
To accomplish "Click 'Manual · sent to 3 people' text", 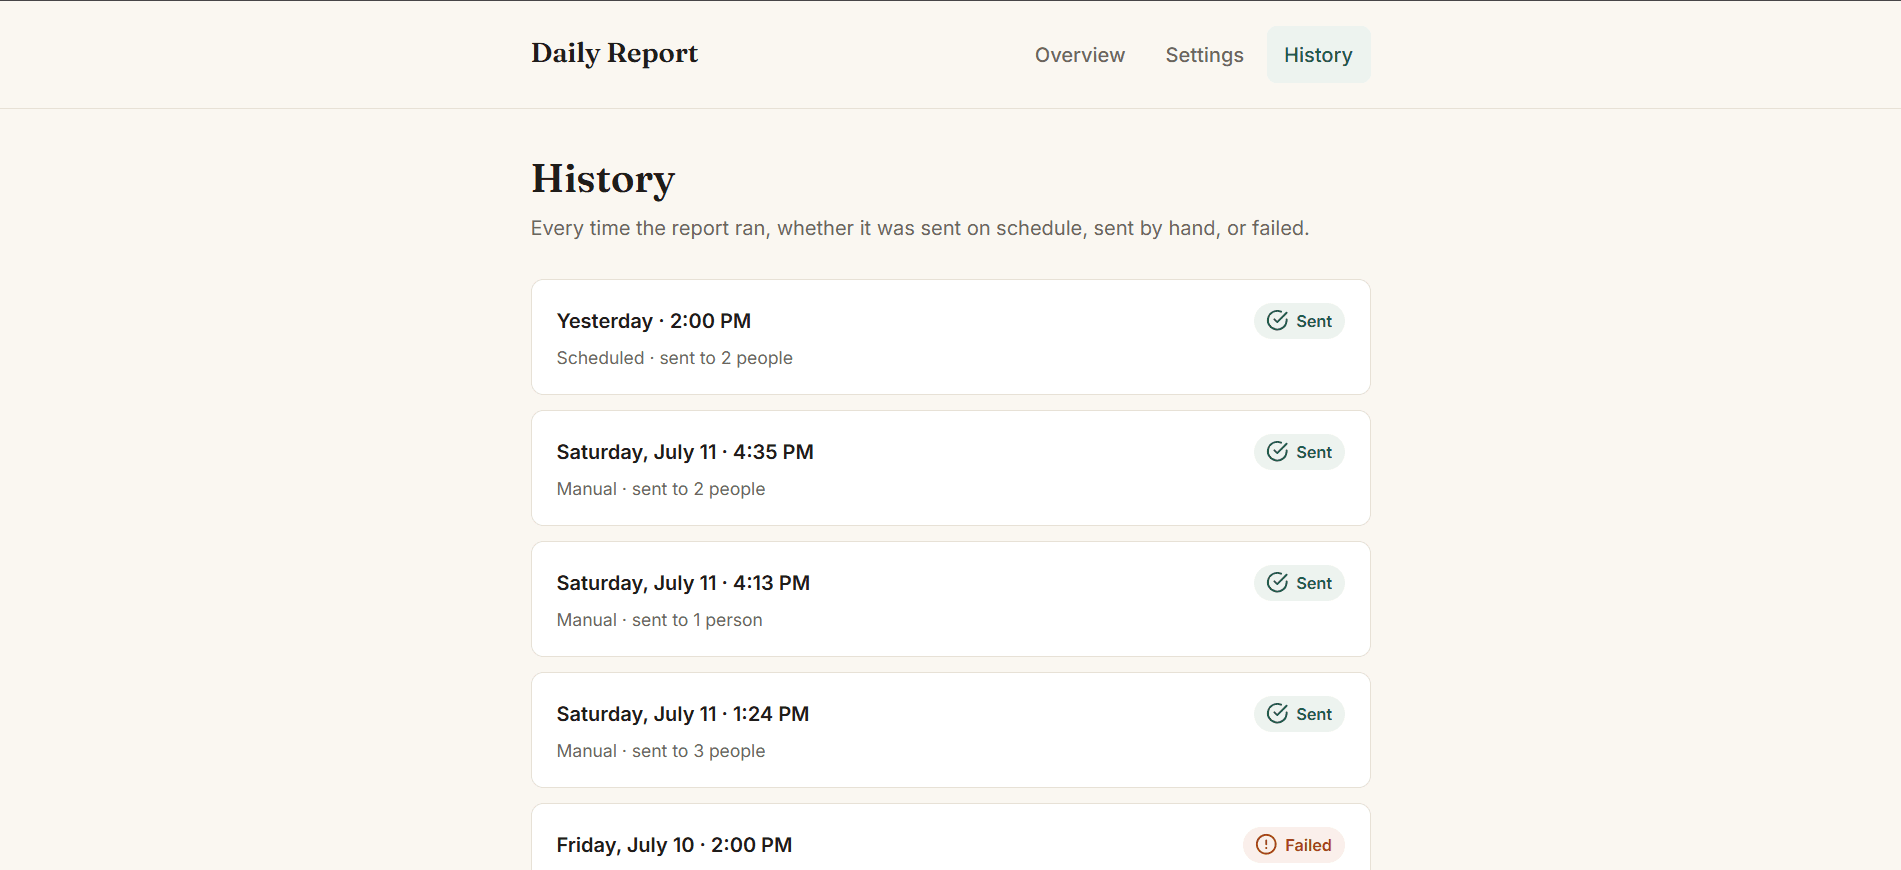I will (661, 751).
